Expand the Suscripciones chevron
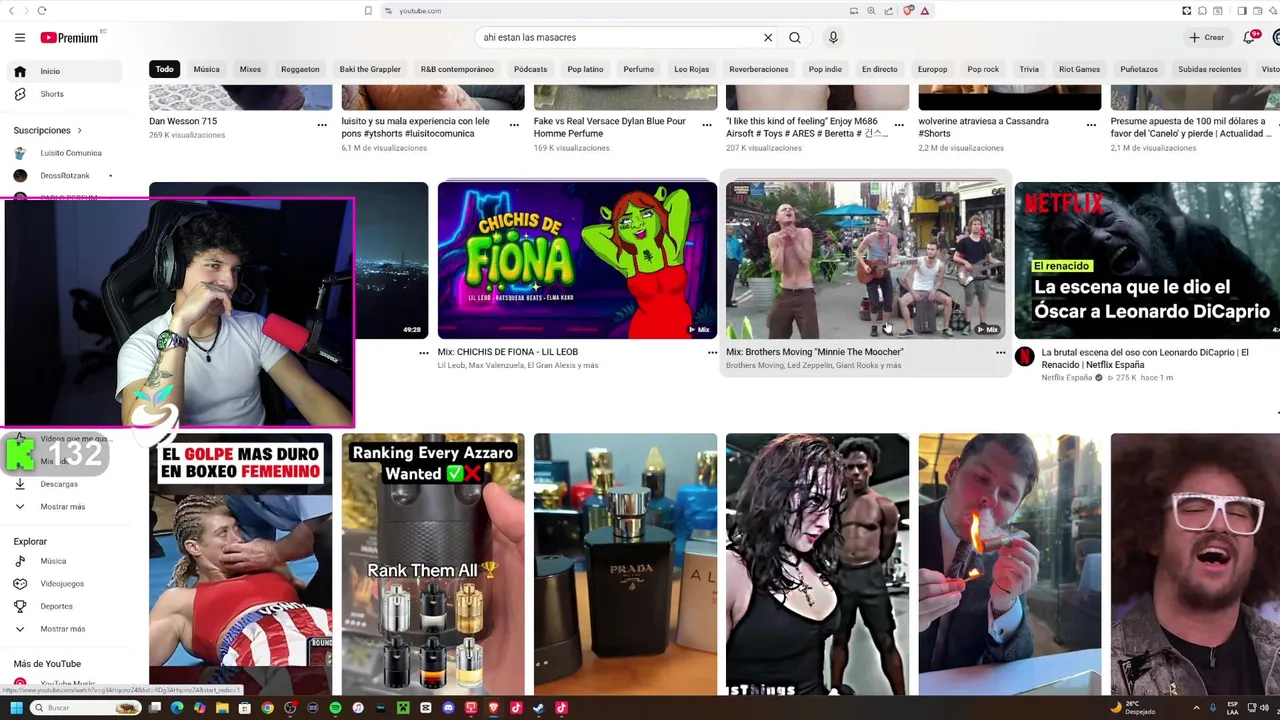The width and height of the screenshot is (1280, 720). pos(79,130)
